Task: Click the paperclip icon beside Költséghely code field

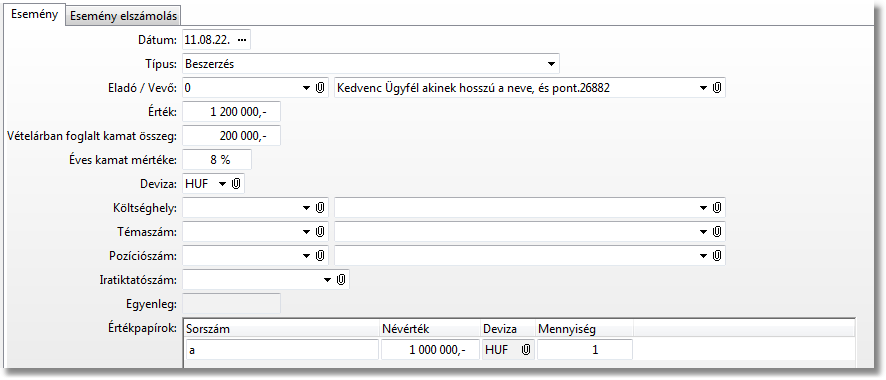Action: pyautogui.click(x=320, y=208)
